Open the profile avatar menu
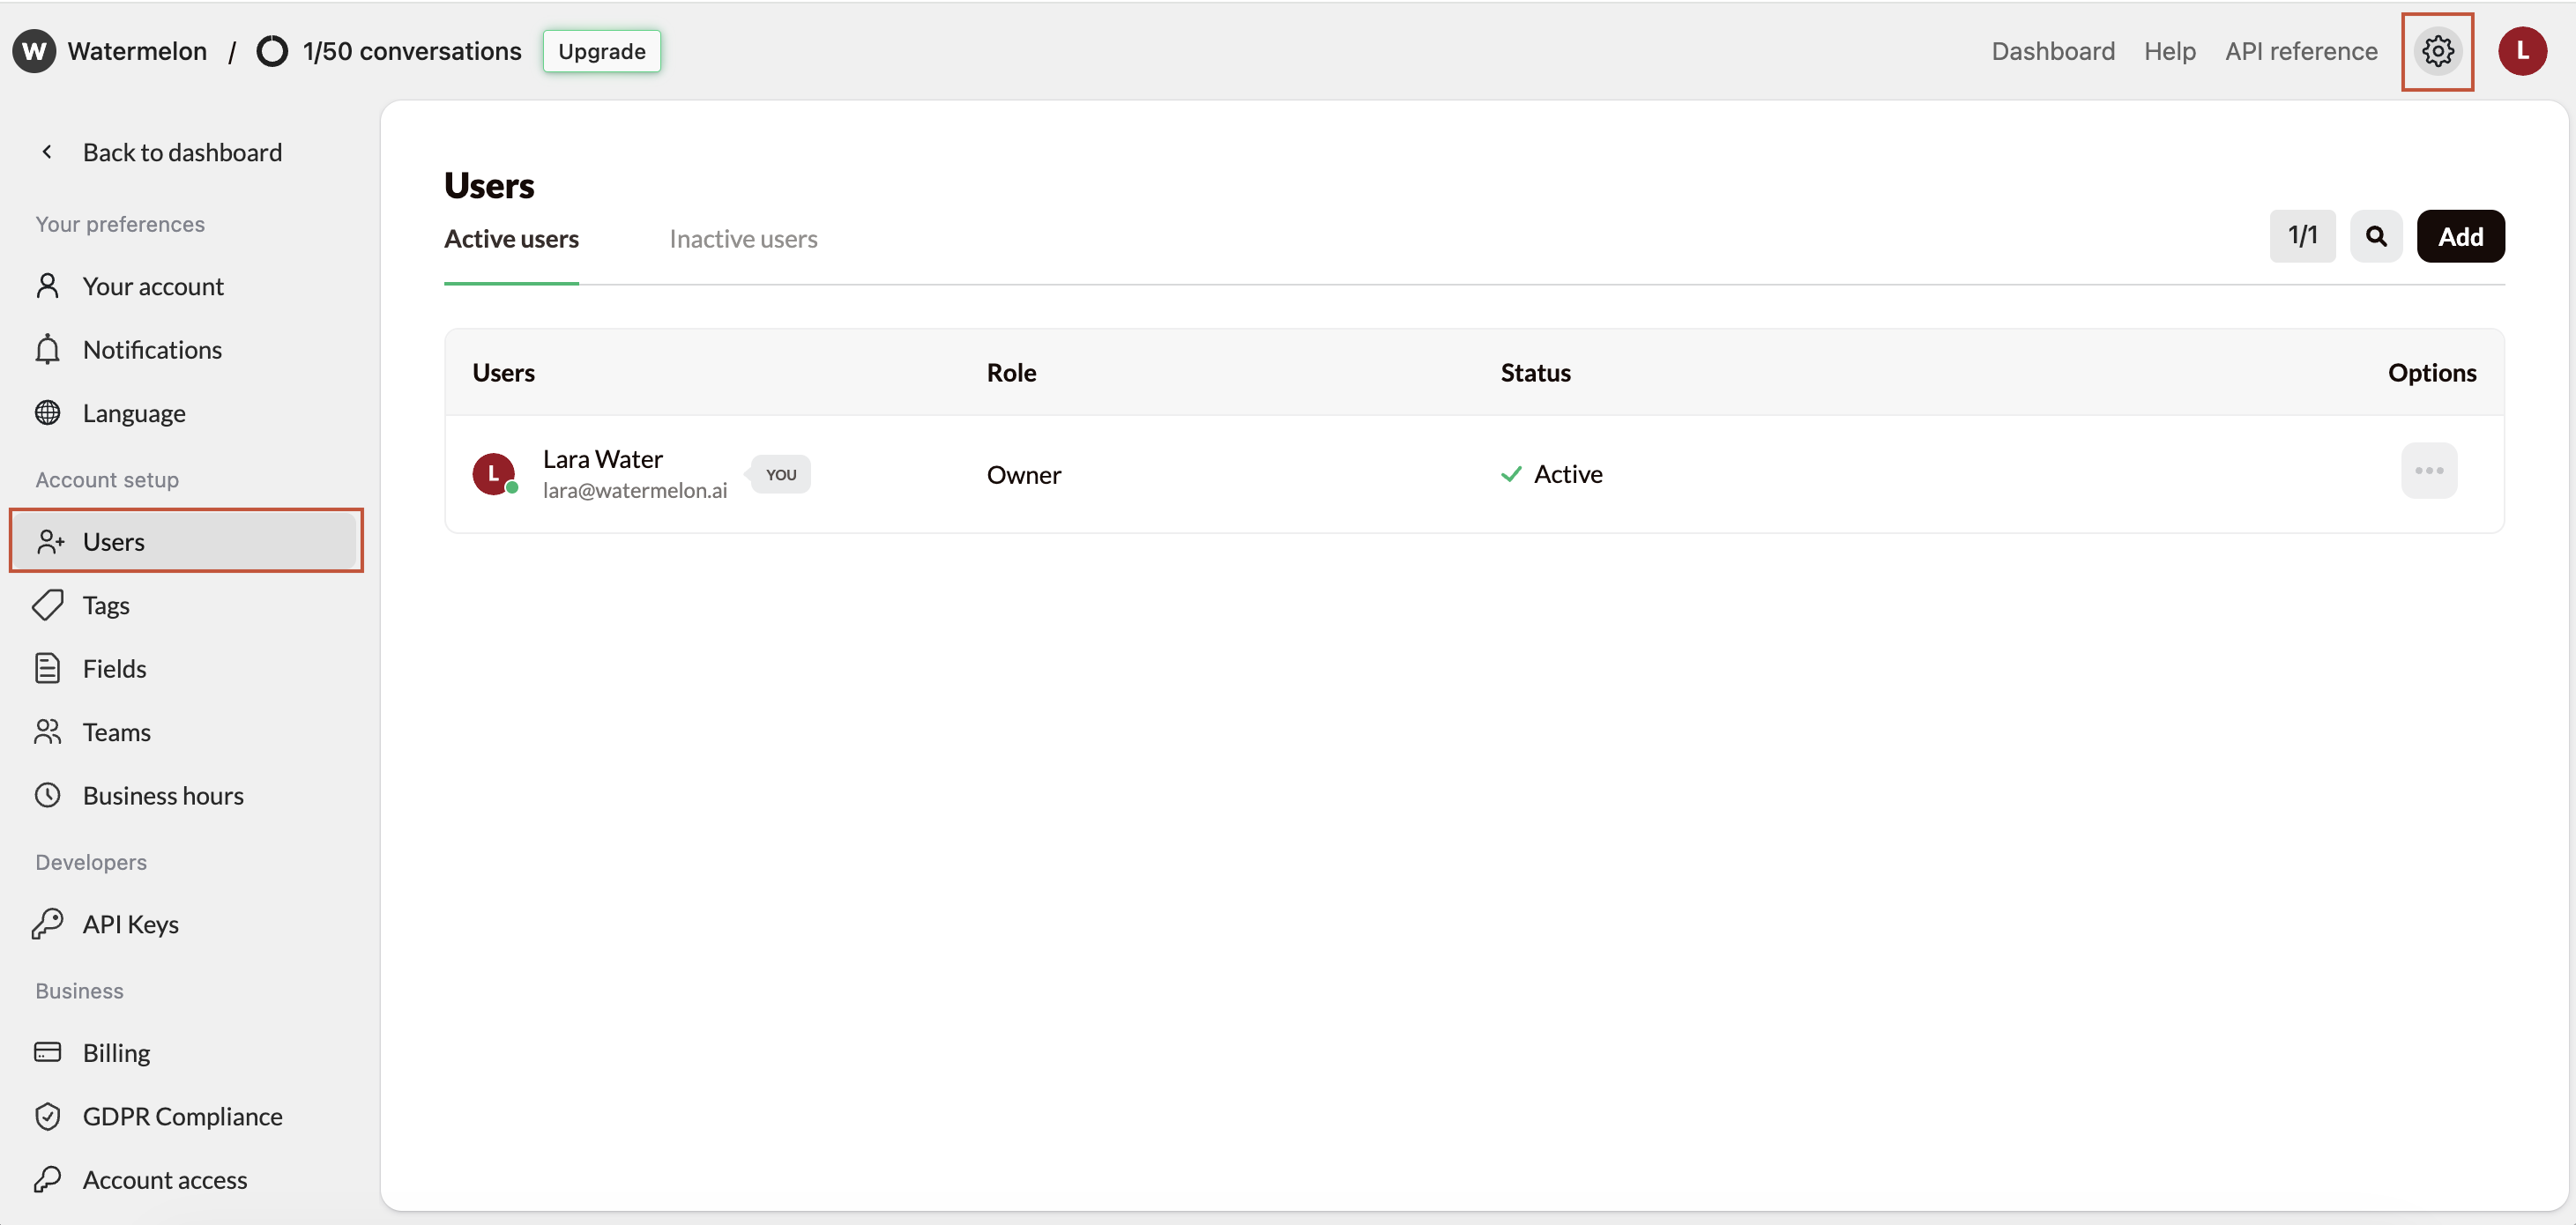 (x=2522, y=51)
